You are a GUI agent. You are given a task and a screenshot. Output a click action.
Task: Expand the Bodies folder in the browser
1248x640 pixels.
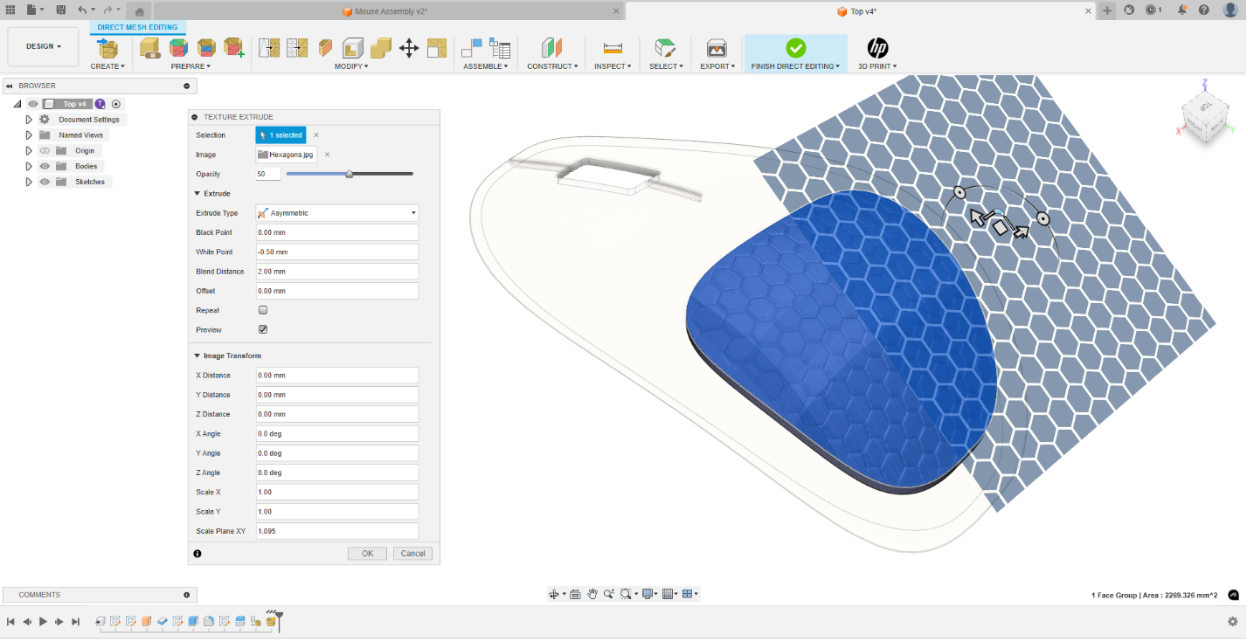pyautogui.click(x=29, y=166)
